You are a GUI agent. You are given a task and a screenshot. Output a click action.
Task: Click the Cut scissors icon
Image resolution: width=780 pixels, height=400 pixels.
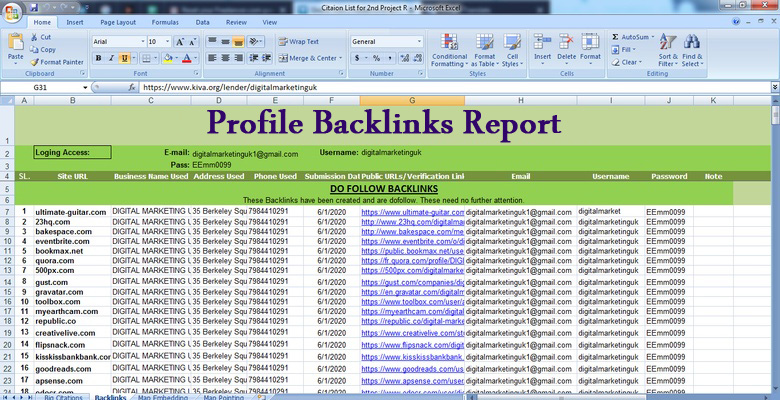(x=35, y=37)
